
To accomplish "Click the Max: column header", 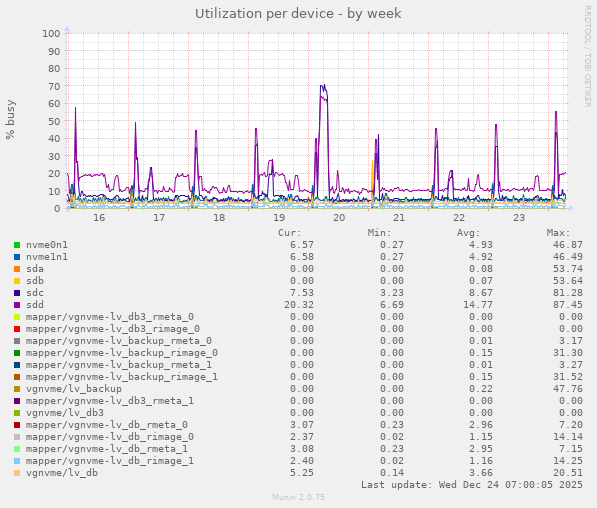I will click(x=559, y=233).
